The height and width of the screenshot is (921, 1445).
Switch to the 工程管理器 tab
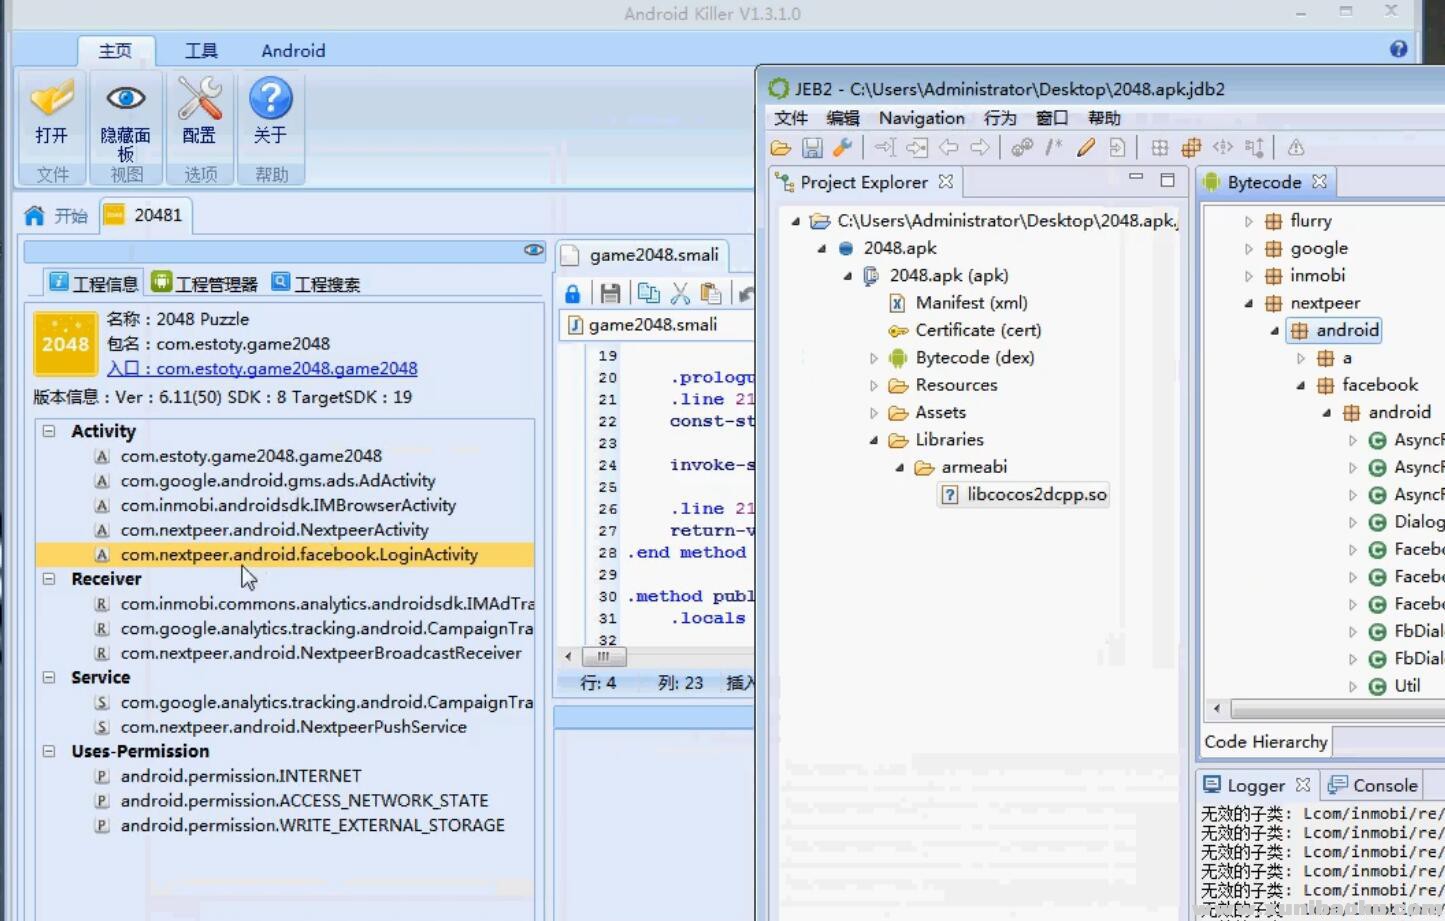[x=205, y=284]
